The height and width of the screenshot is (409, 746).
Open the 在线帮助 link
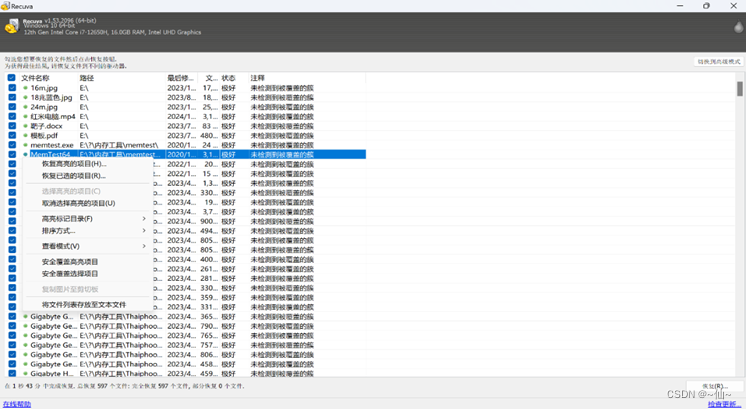coord(17,404)
